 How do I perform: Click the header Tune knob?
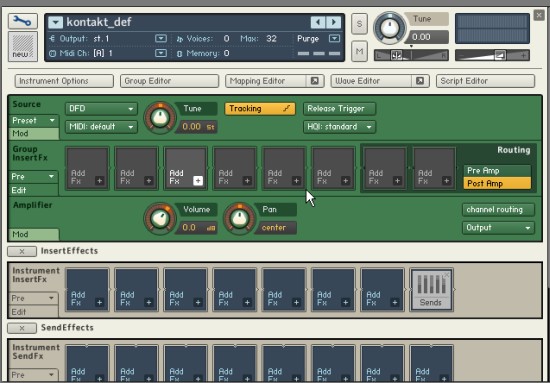(389, 29)
